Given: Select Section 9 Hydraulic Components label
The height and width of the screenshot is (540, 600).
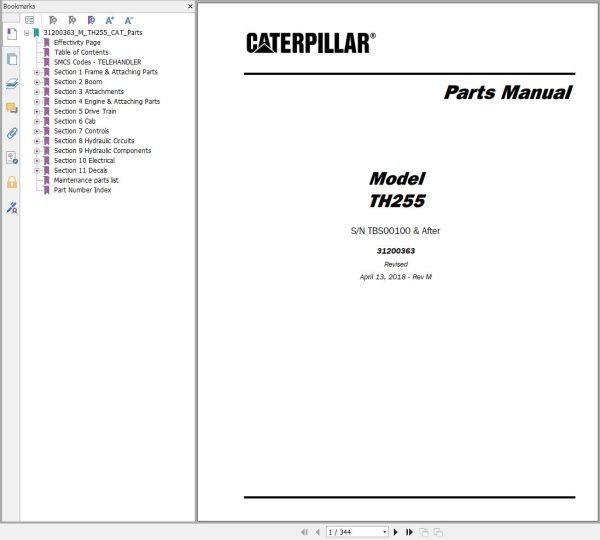Looking at the screenshot, I should click(102, 151).
